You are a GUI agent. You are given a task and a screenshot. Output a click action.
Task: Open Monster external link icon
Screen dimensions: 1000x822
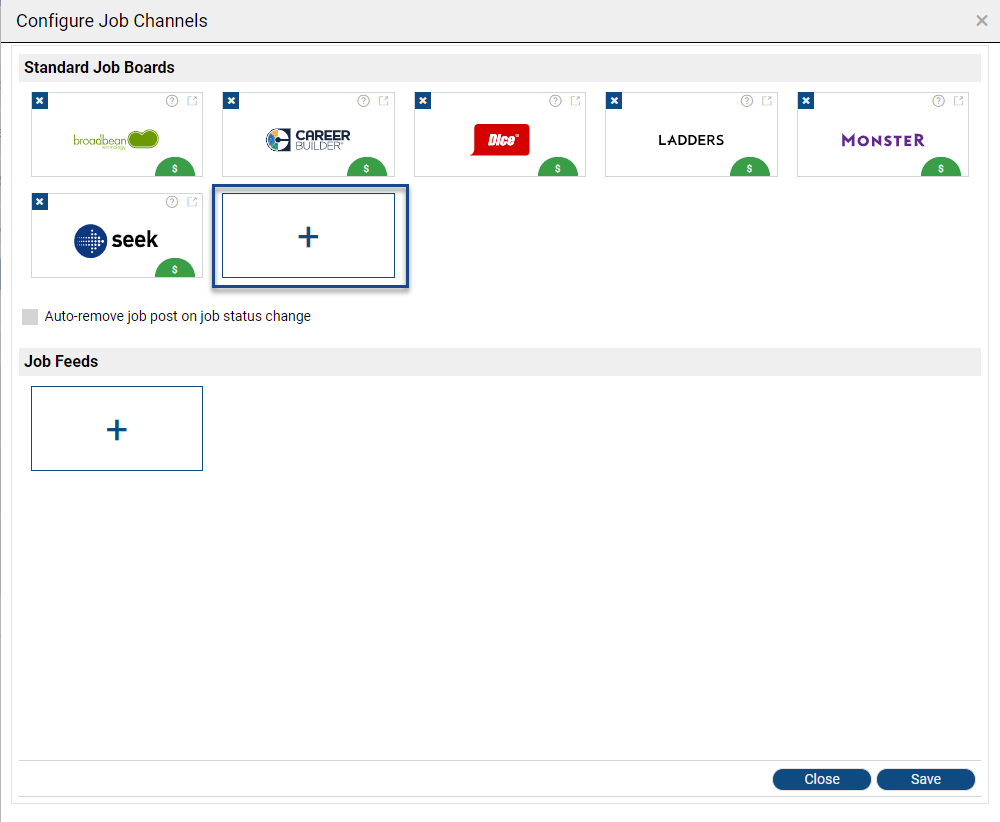pyautogui.click(x=959, y=101)
